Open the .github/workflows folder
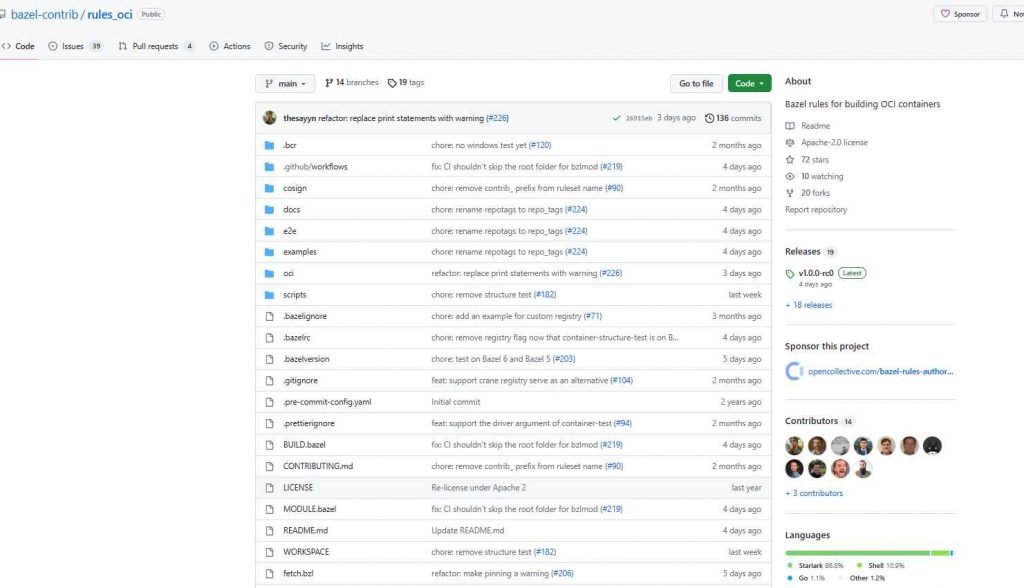Screen dimensions: 1024x588 tap(315, 167)
